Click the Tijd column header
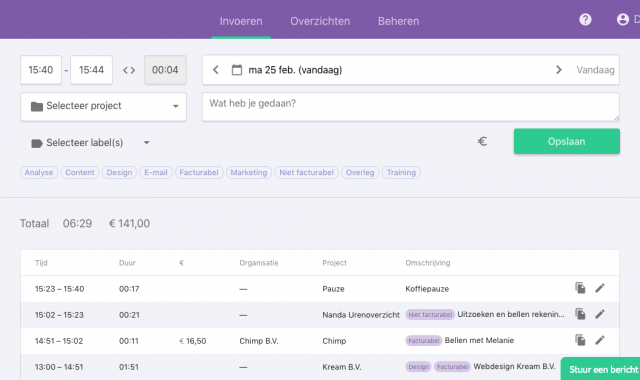 (41, 263)
